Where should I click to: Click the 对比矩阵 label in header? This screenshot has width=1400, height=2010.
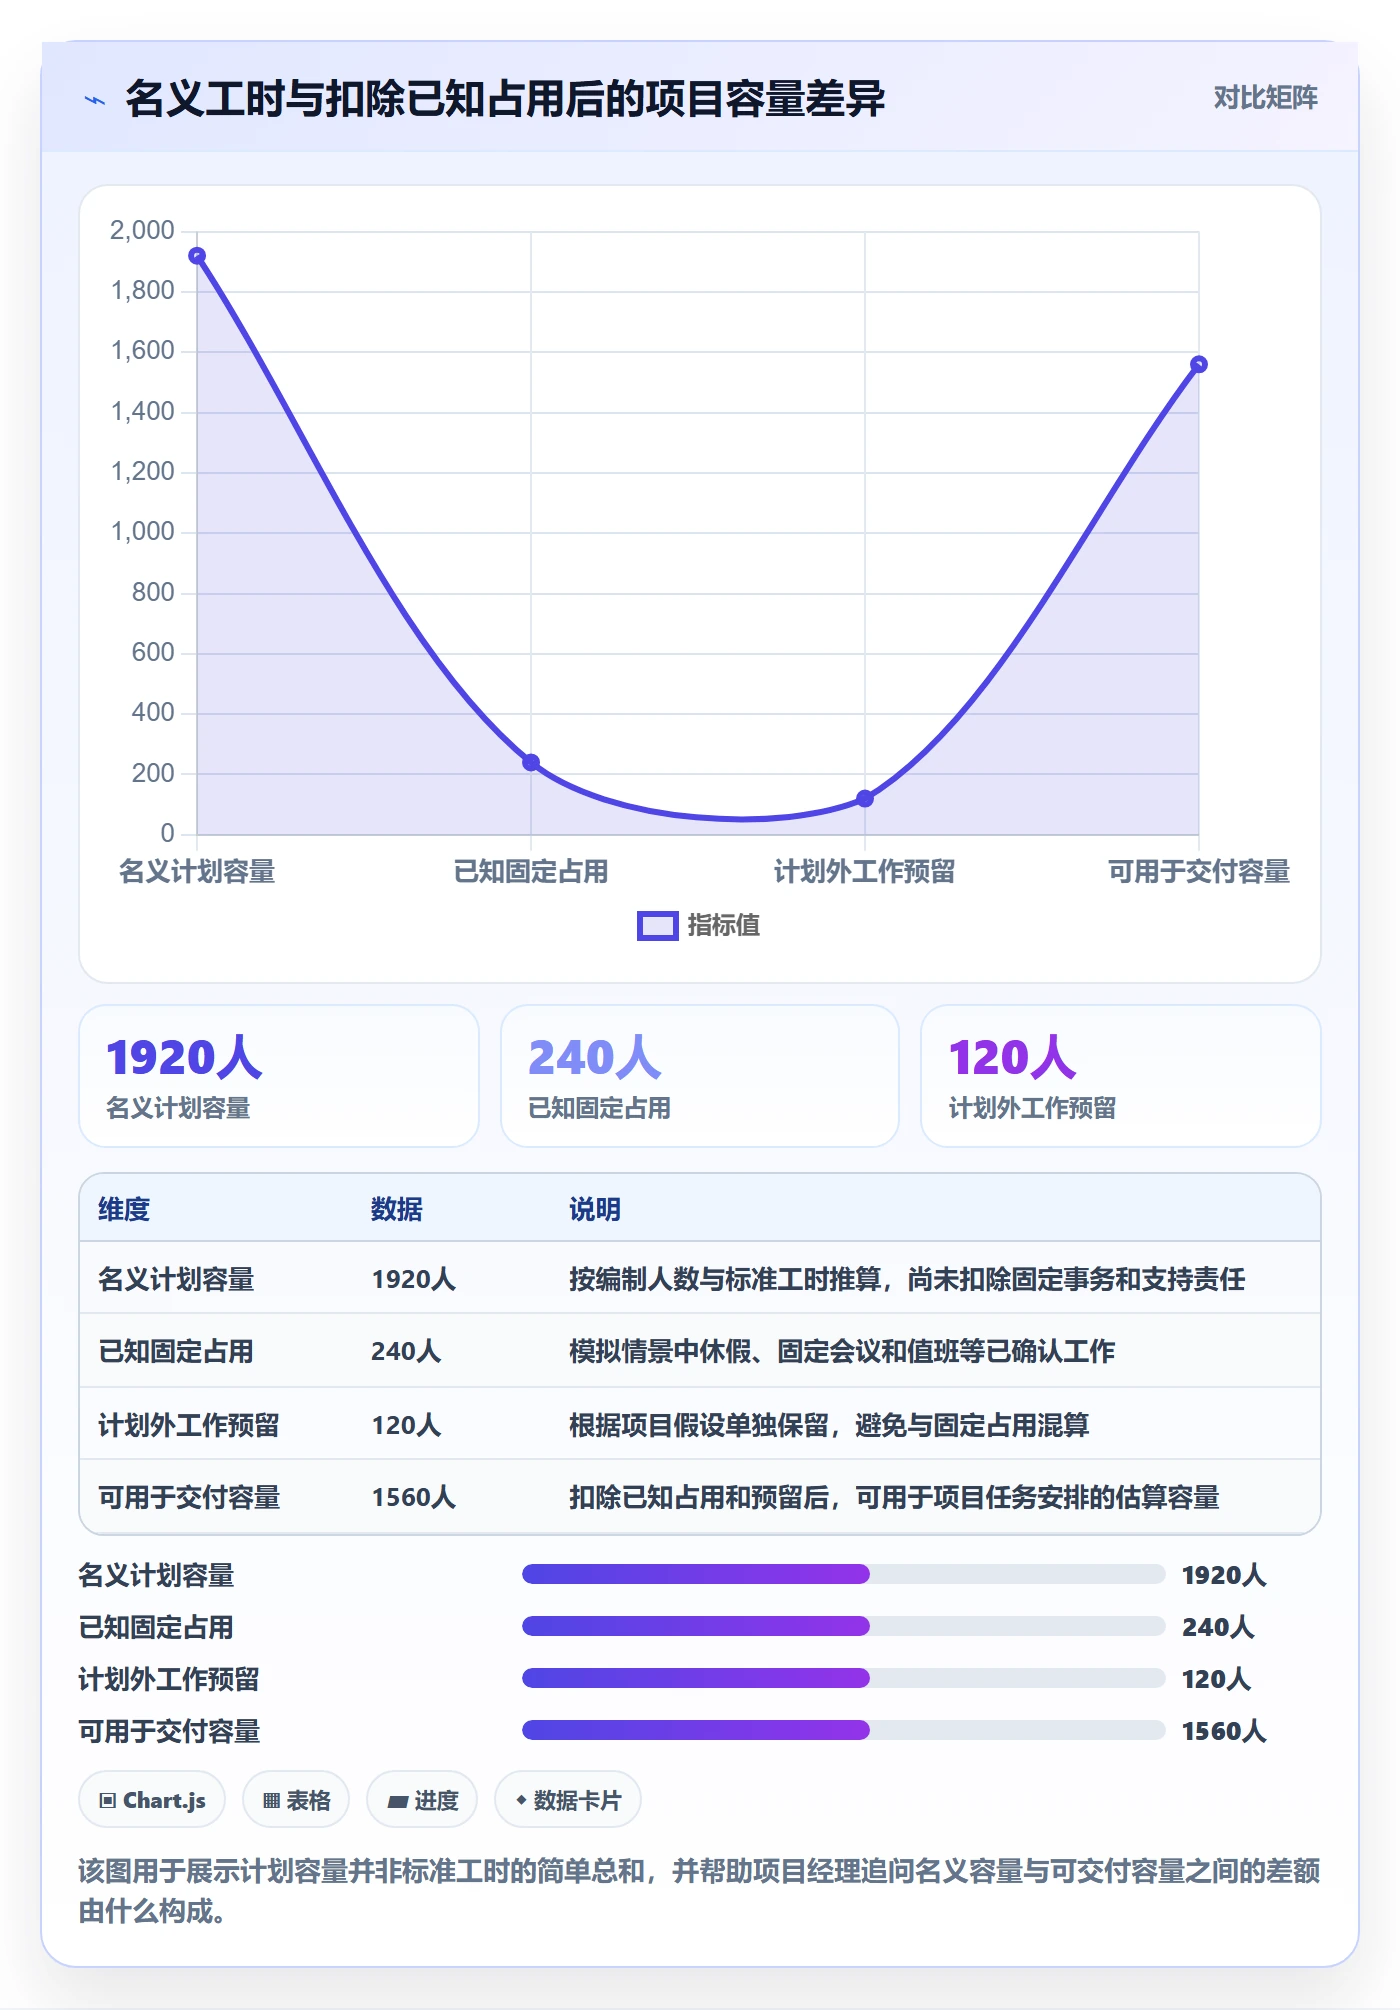[x=1265, y=98]
